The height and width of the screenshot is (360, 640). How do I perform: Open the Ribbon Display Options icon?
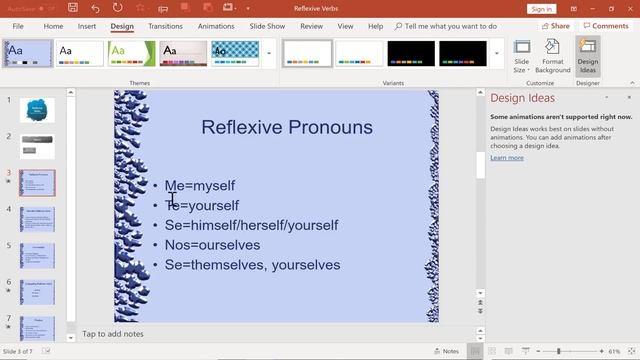point(573,9)
